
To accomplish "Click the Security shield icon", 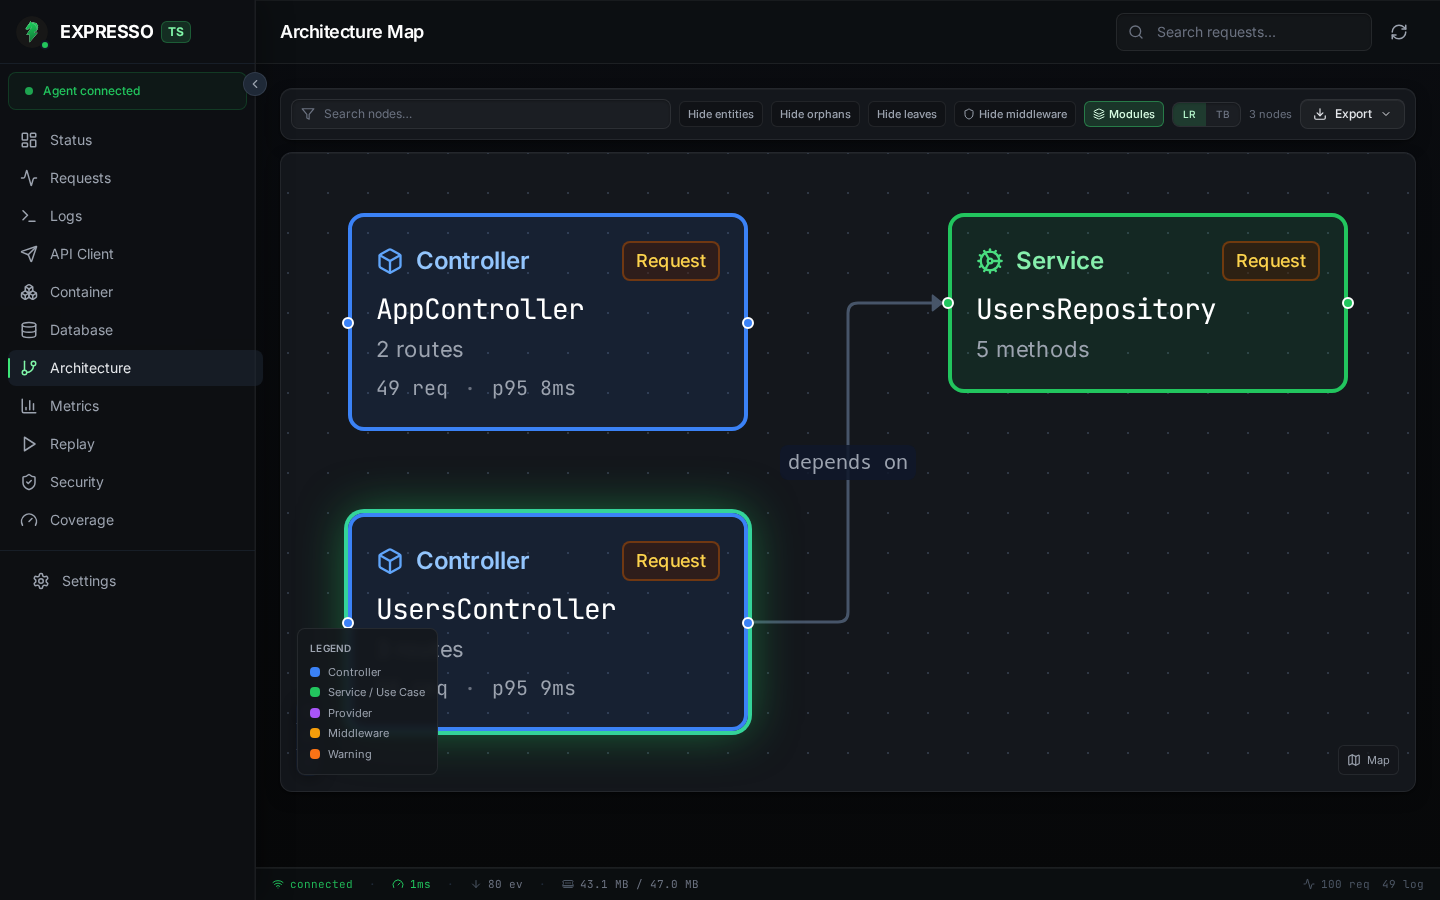I will pyautogui.click(x=29, y=482).
